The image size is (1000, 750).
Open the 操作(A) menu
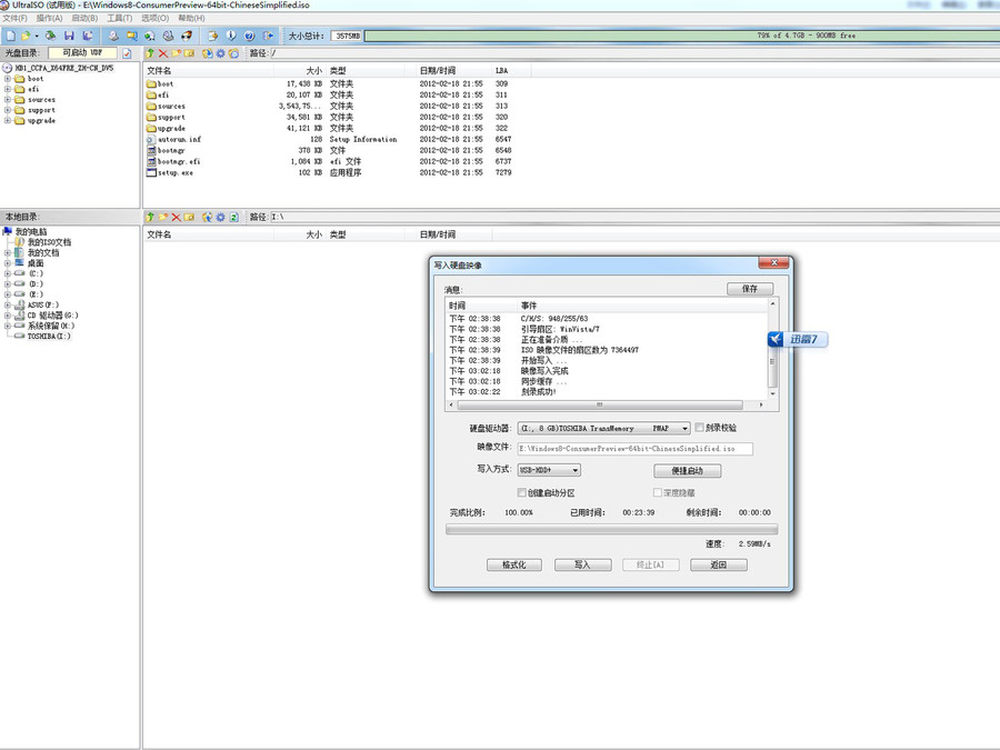(50, 18)
